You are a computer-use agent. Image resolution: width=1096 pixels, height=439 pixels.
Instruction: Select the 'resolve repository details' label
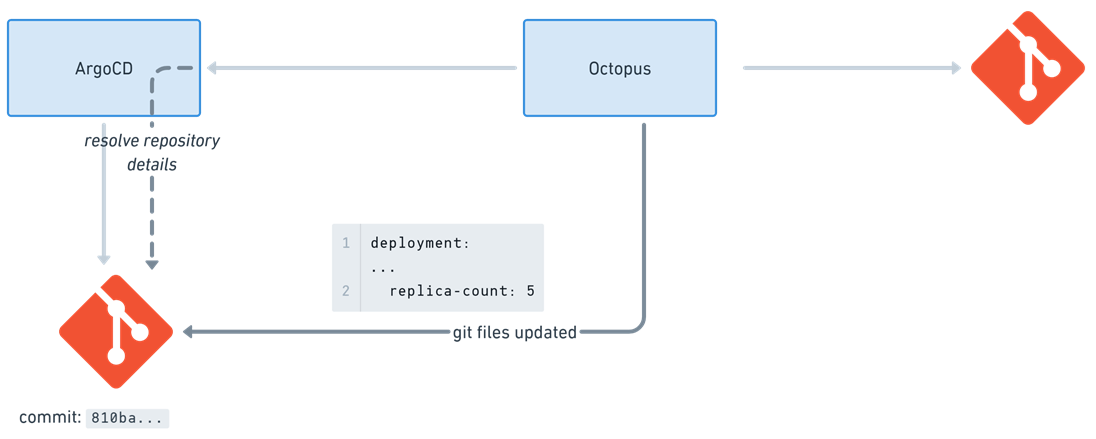point(152,153)
